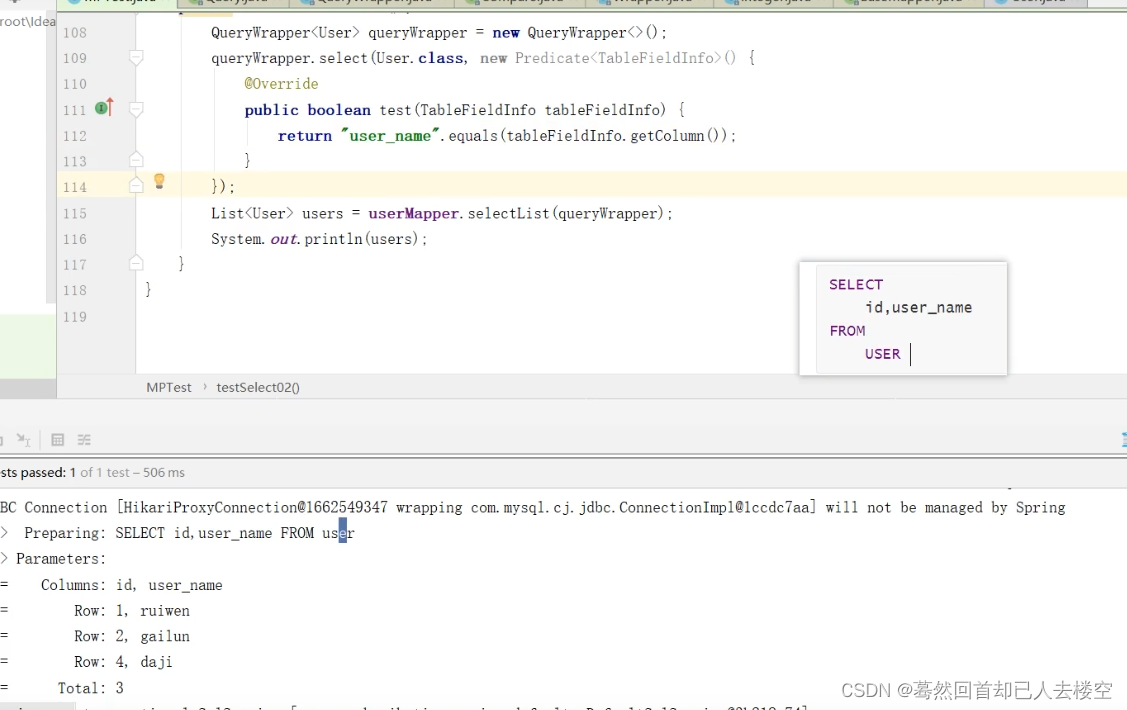Toggle the fold end marker on line 117
1127x710 pixels.
click(136, 263)
